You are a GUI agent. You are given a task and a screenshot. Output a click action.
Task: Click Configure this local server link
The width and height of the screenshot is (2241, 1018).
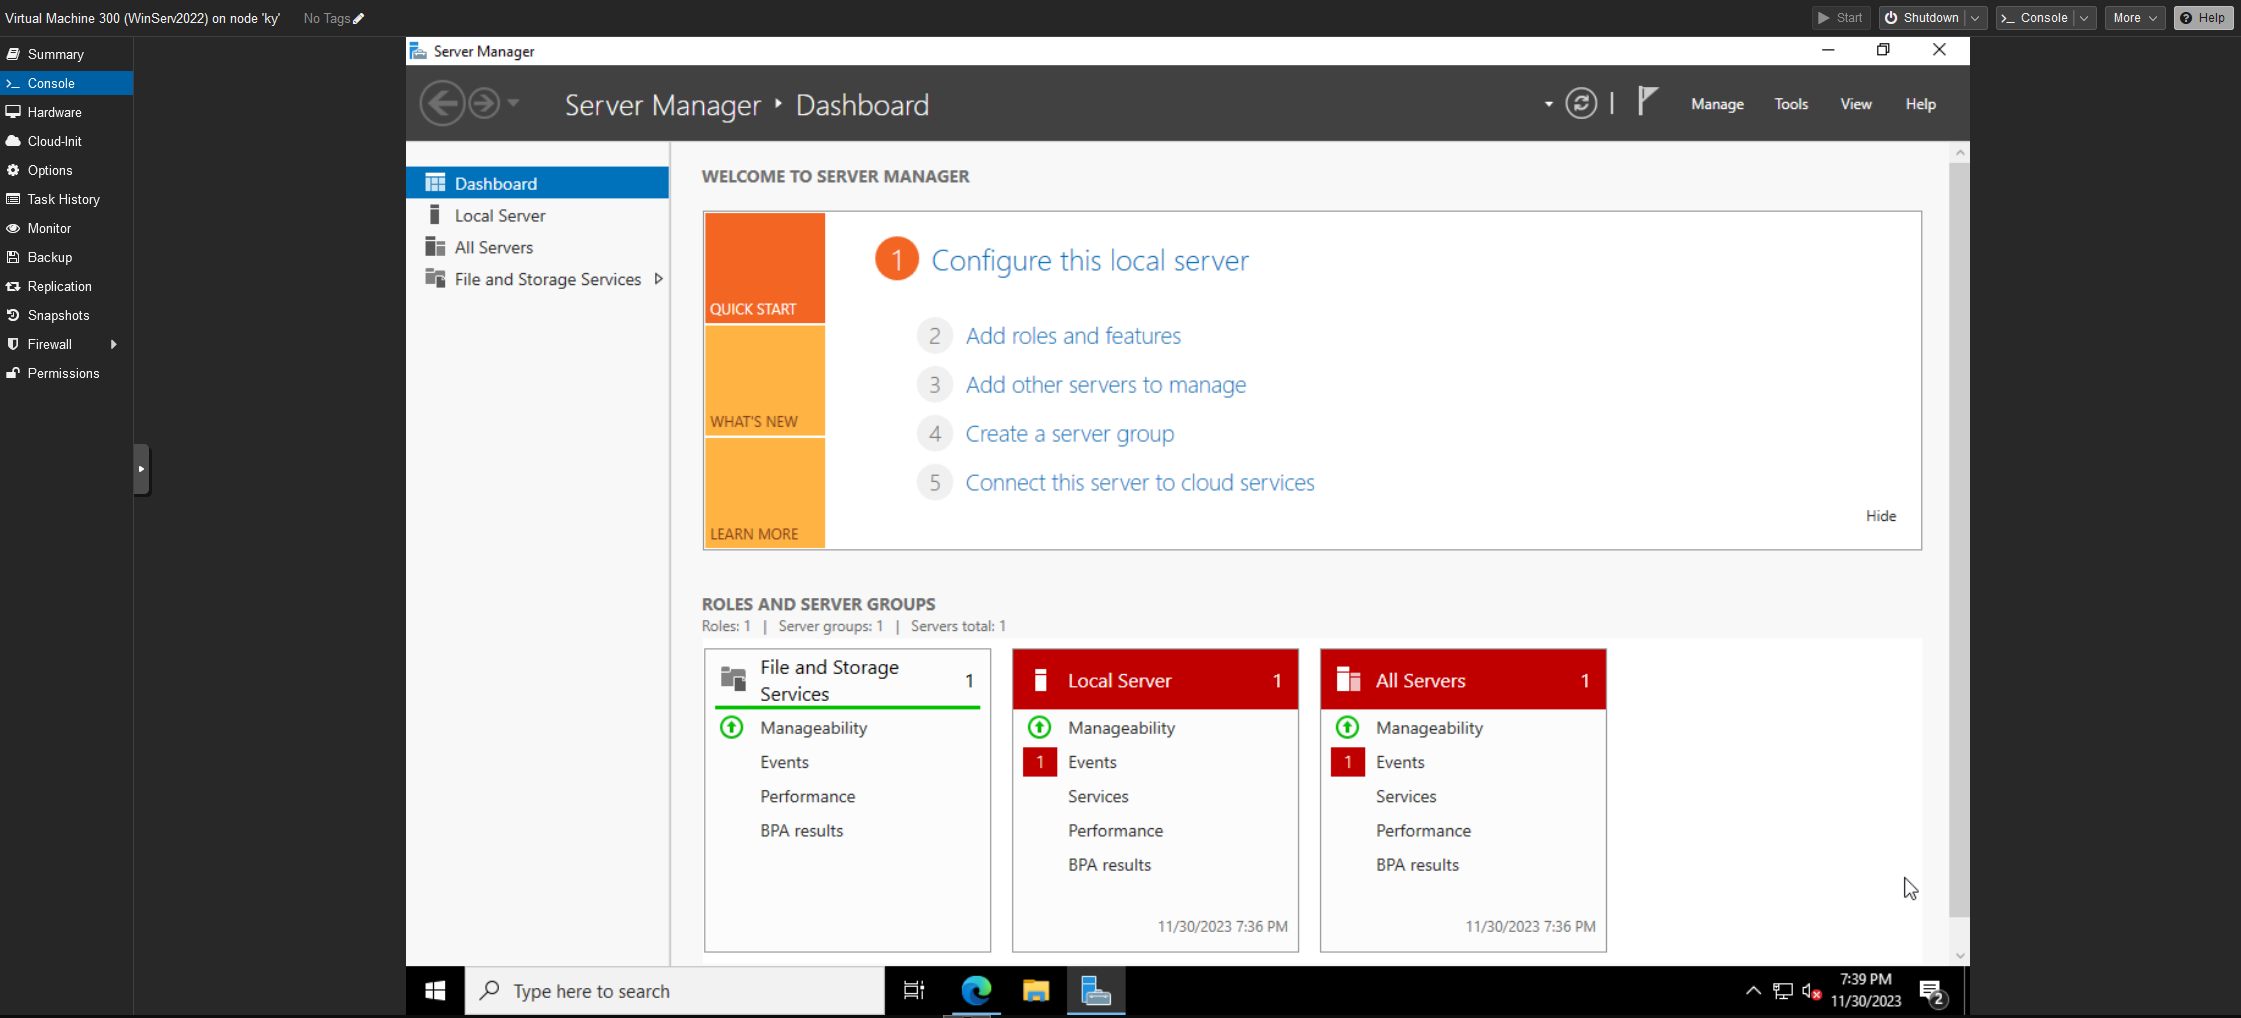coord(1090,261)
